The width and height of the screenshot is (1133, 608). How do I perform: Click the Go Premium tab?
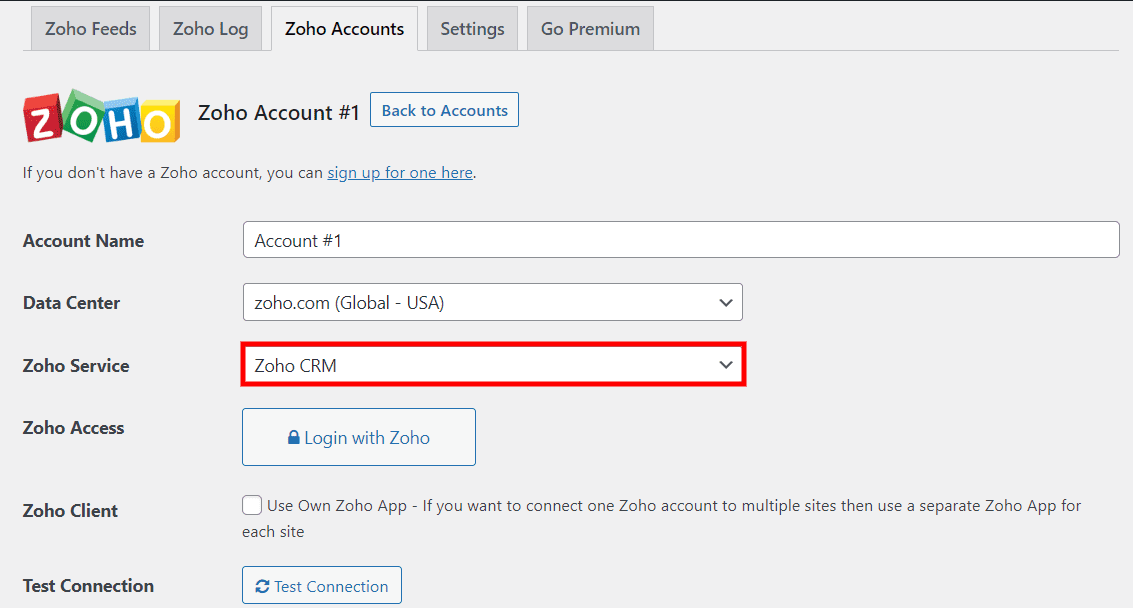point(589,28)
